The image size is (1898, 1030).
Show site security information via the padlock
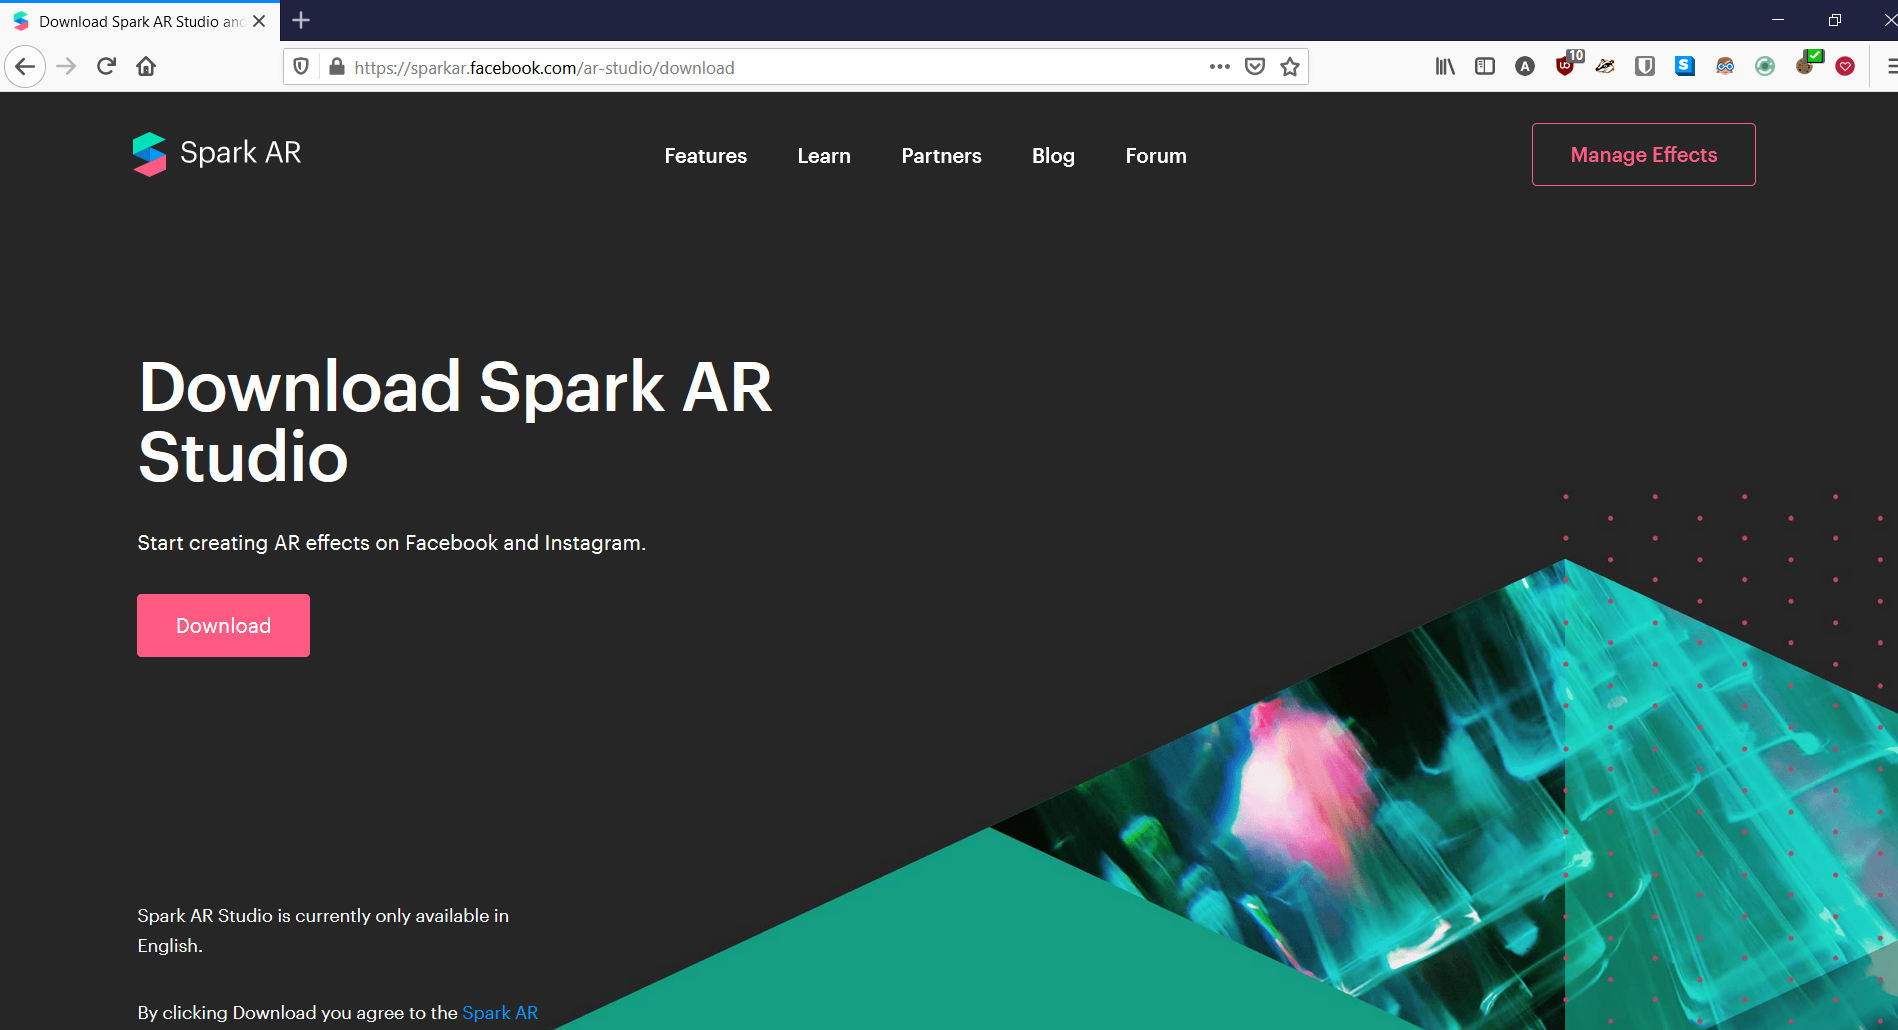(x=337, y=66)
